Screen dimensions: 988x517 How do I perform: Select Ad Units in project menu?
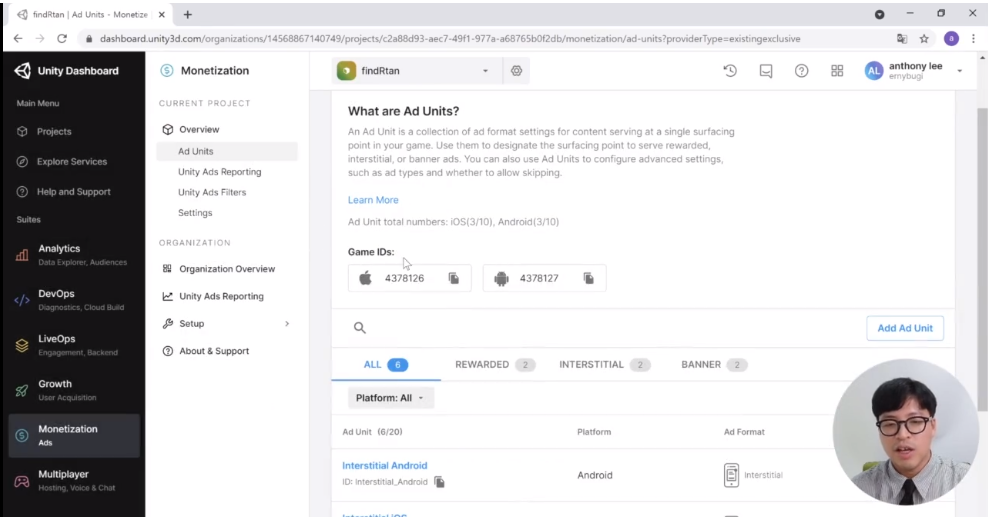click(x=227, y=151)
